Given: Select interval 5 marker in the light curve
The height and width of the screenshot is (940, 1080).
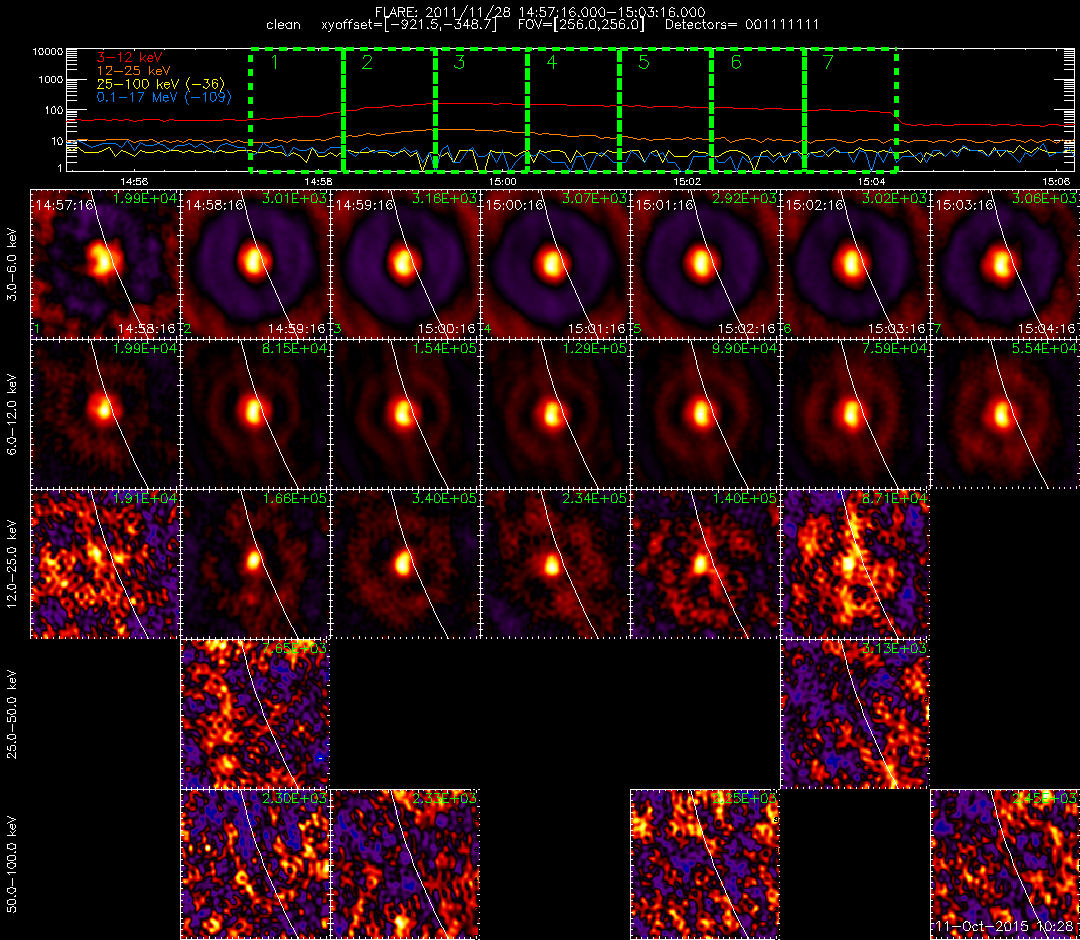Looking at the screenshot, I should point(644,62).
